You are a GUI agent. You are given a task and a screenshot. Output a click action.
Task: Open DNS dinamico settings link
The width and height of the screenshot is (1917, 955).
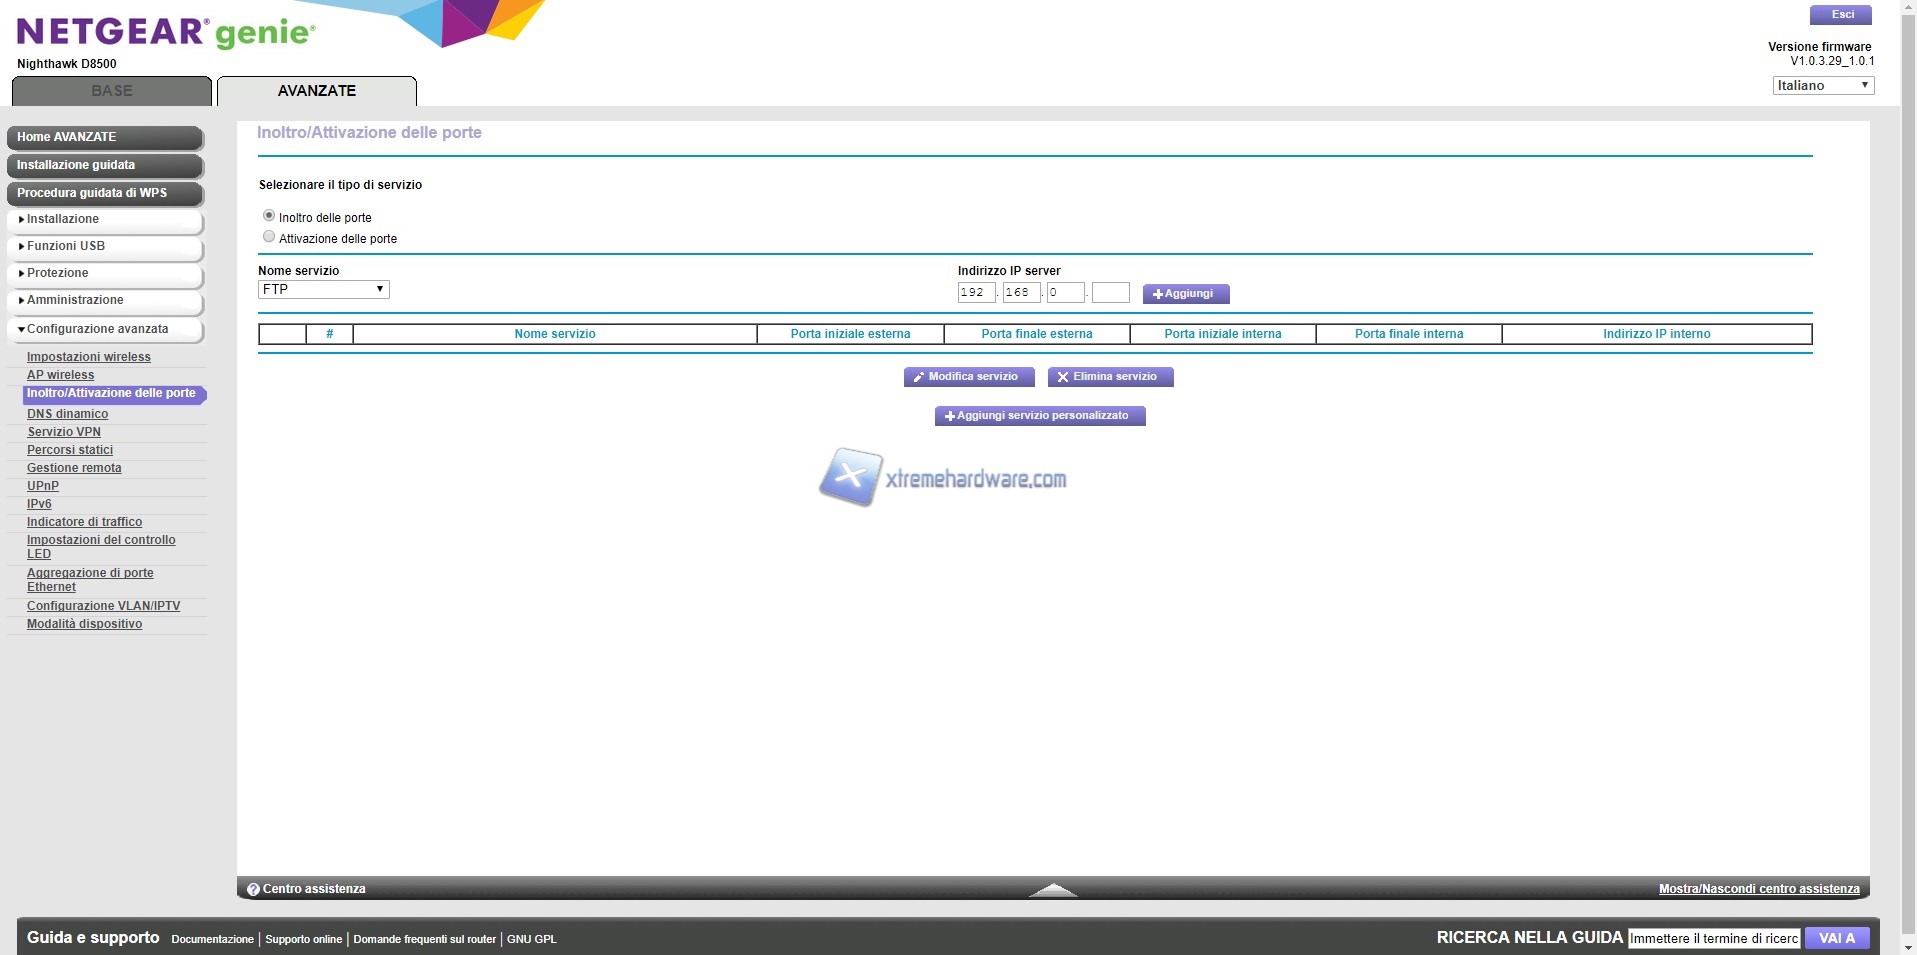click(x=67, y=414)
